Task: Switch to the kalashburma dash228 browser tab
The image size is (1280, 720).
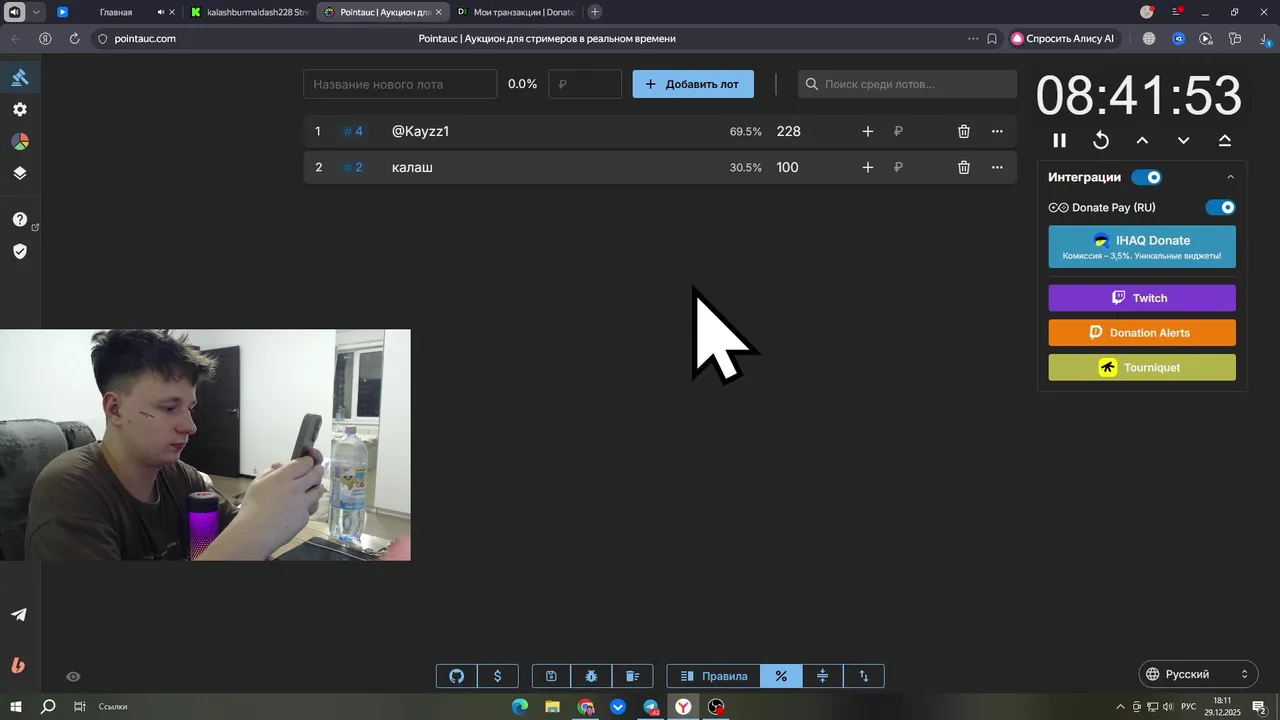Action: pyautogui.click(x=250, y=12)
